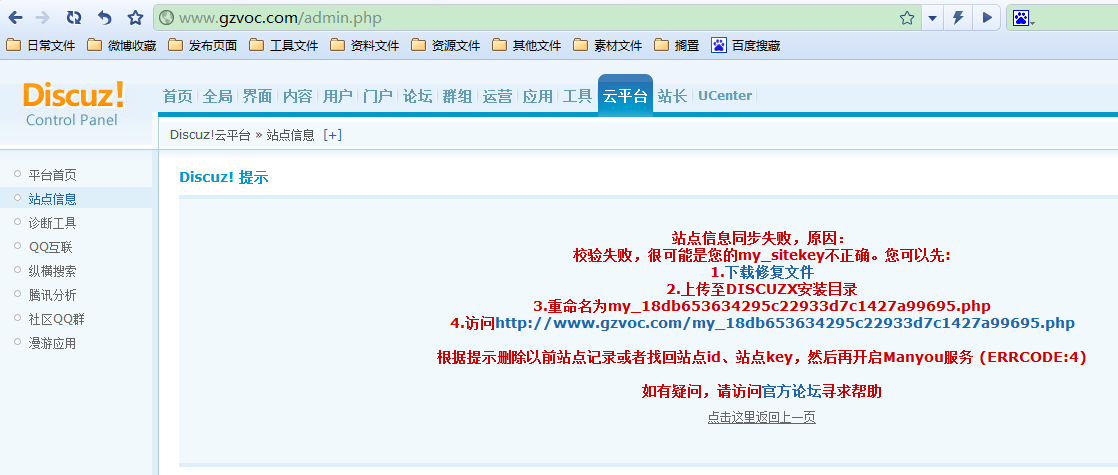Click the 下载修复文件 download link
The height and width of the screenshot is (475, 1118).
[x=770, y=272]
